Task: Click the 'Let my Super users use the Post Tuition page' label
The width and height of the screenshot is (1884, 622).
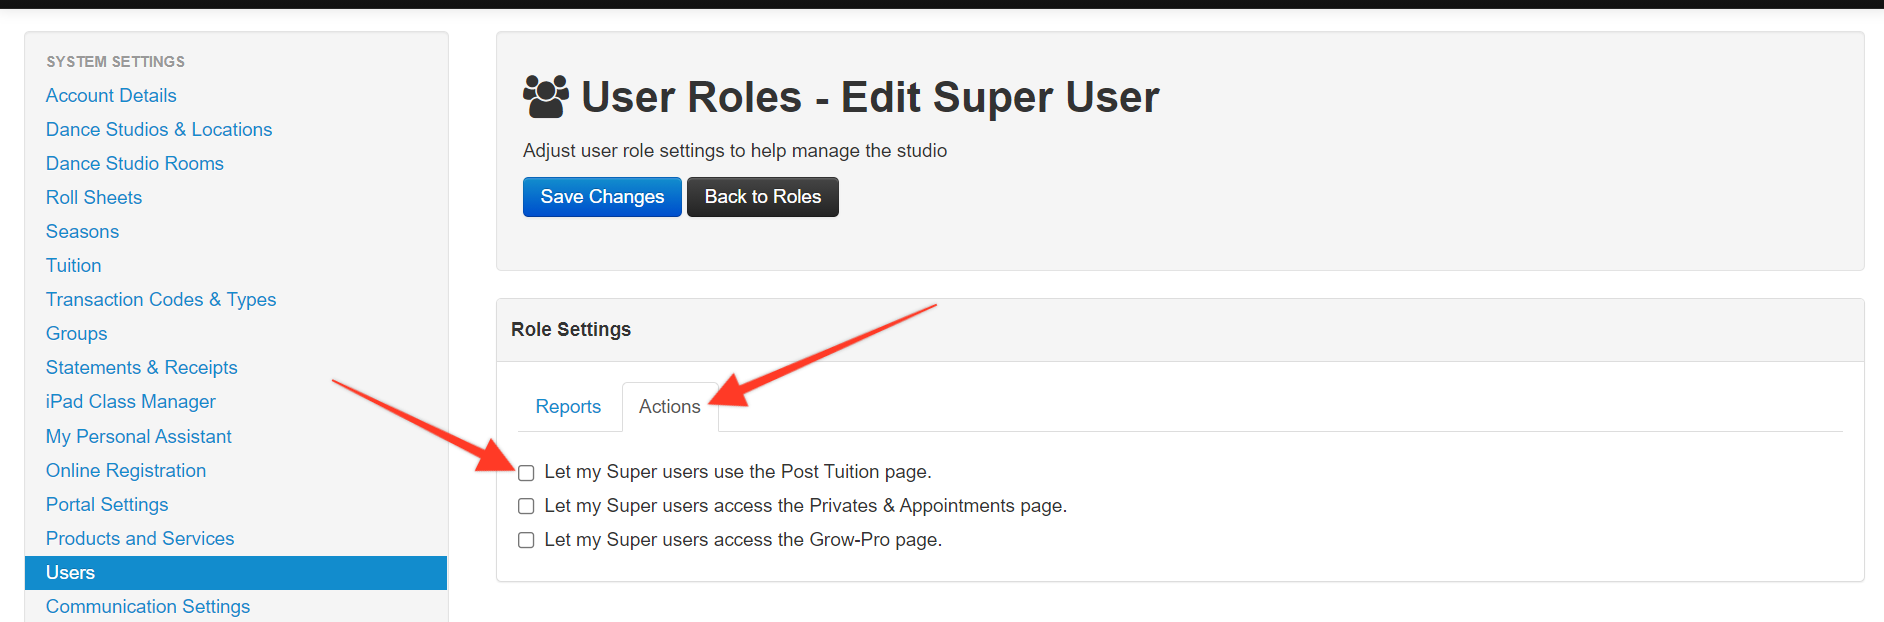Action: pos(738,472)
